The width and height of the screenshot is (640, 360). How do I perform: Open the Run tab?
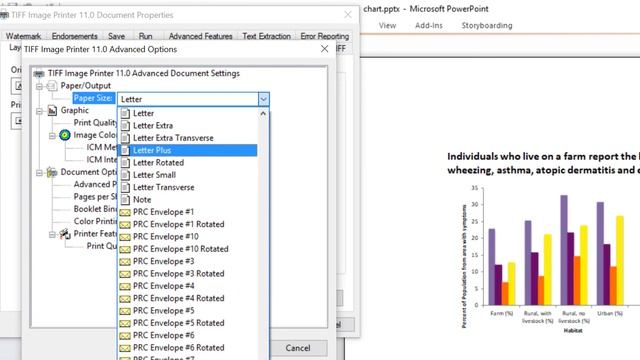click(145, 36)
